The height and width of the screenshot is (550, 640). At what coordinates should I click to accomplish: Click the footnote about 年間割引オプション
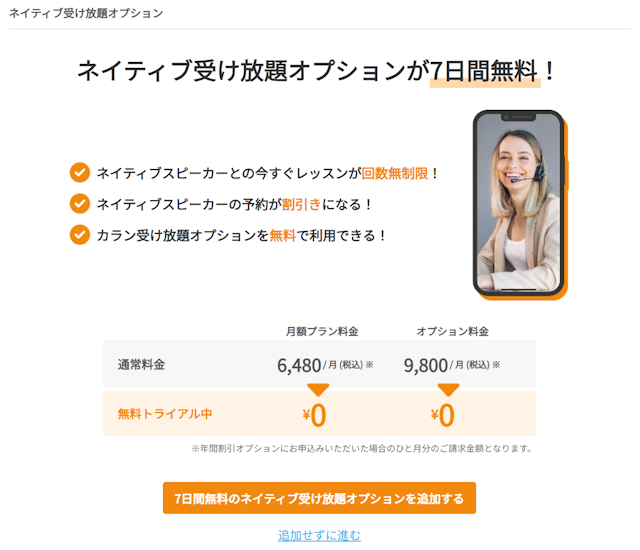(362, 448)
